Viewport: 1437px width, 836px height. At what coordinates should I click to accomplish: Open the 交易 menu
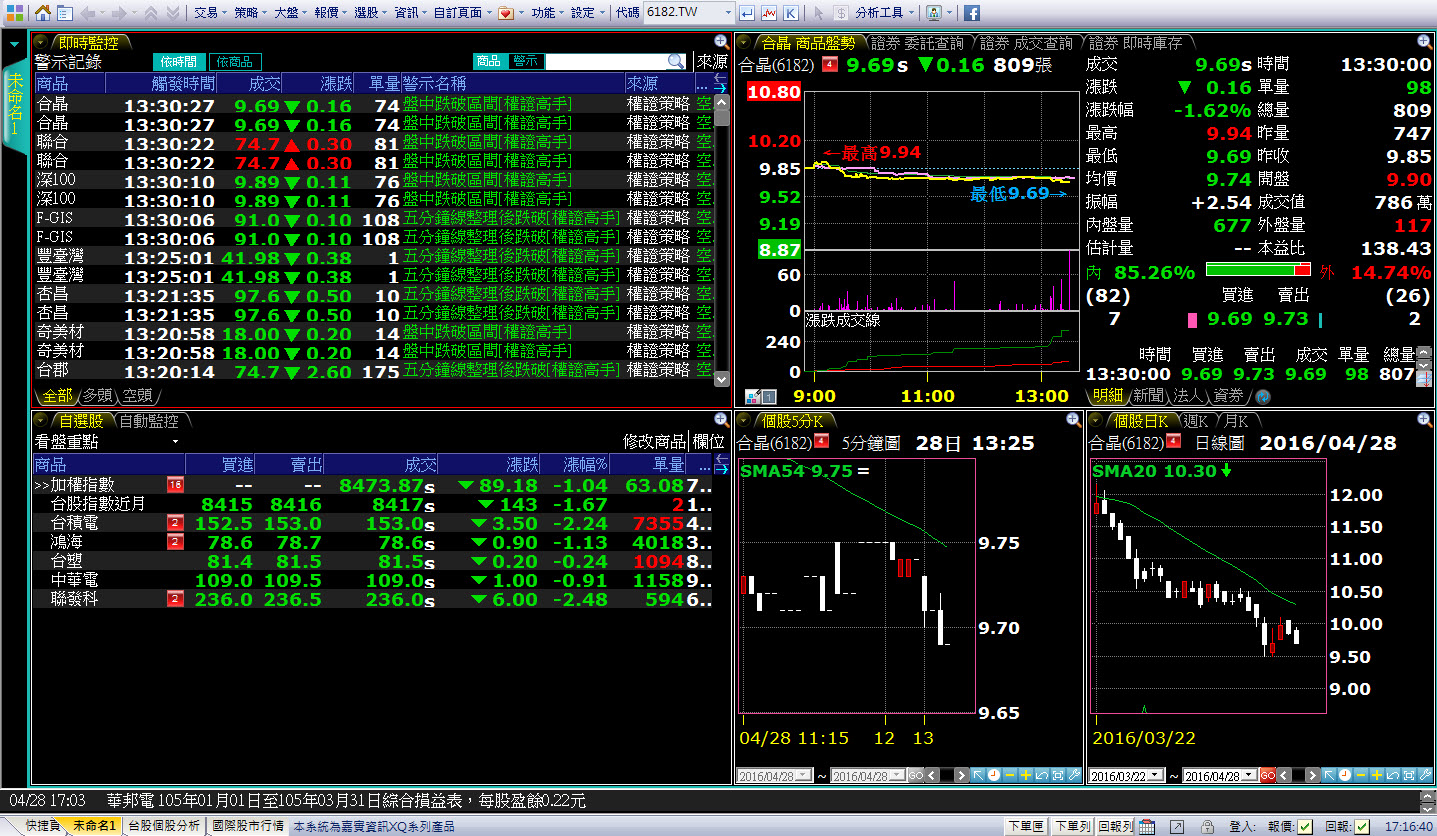click(x=209, y=12)
